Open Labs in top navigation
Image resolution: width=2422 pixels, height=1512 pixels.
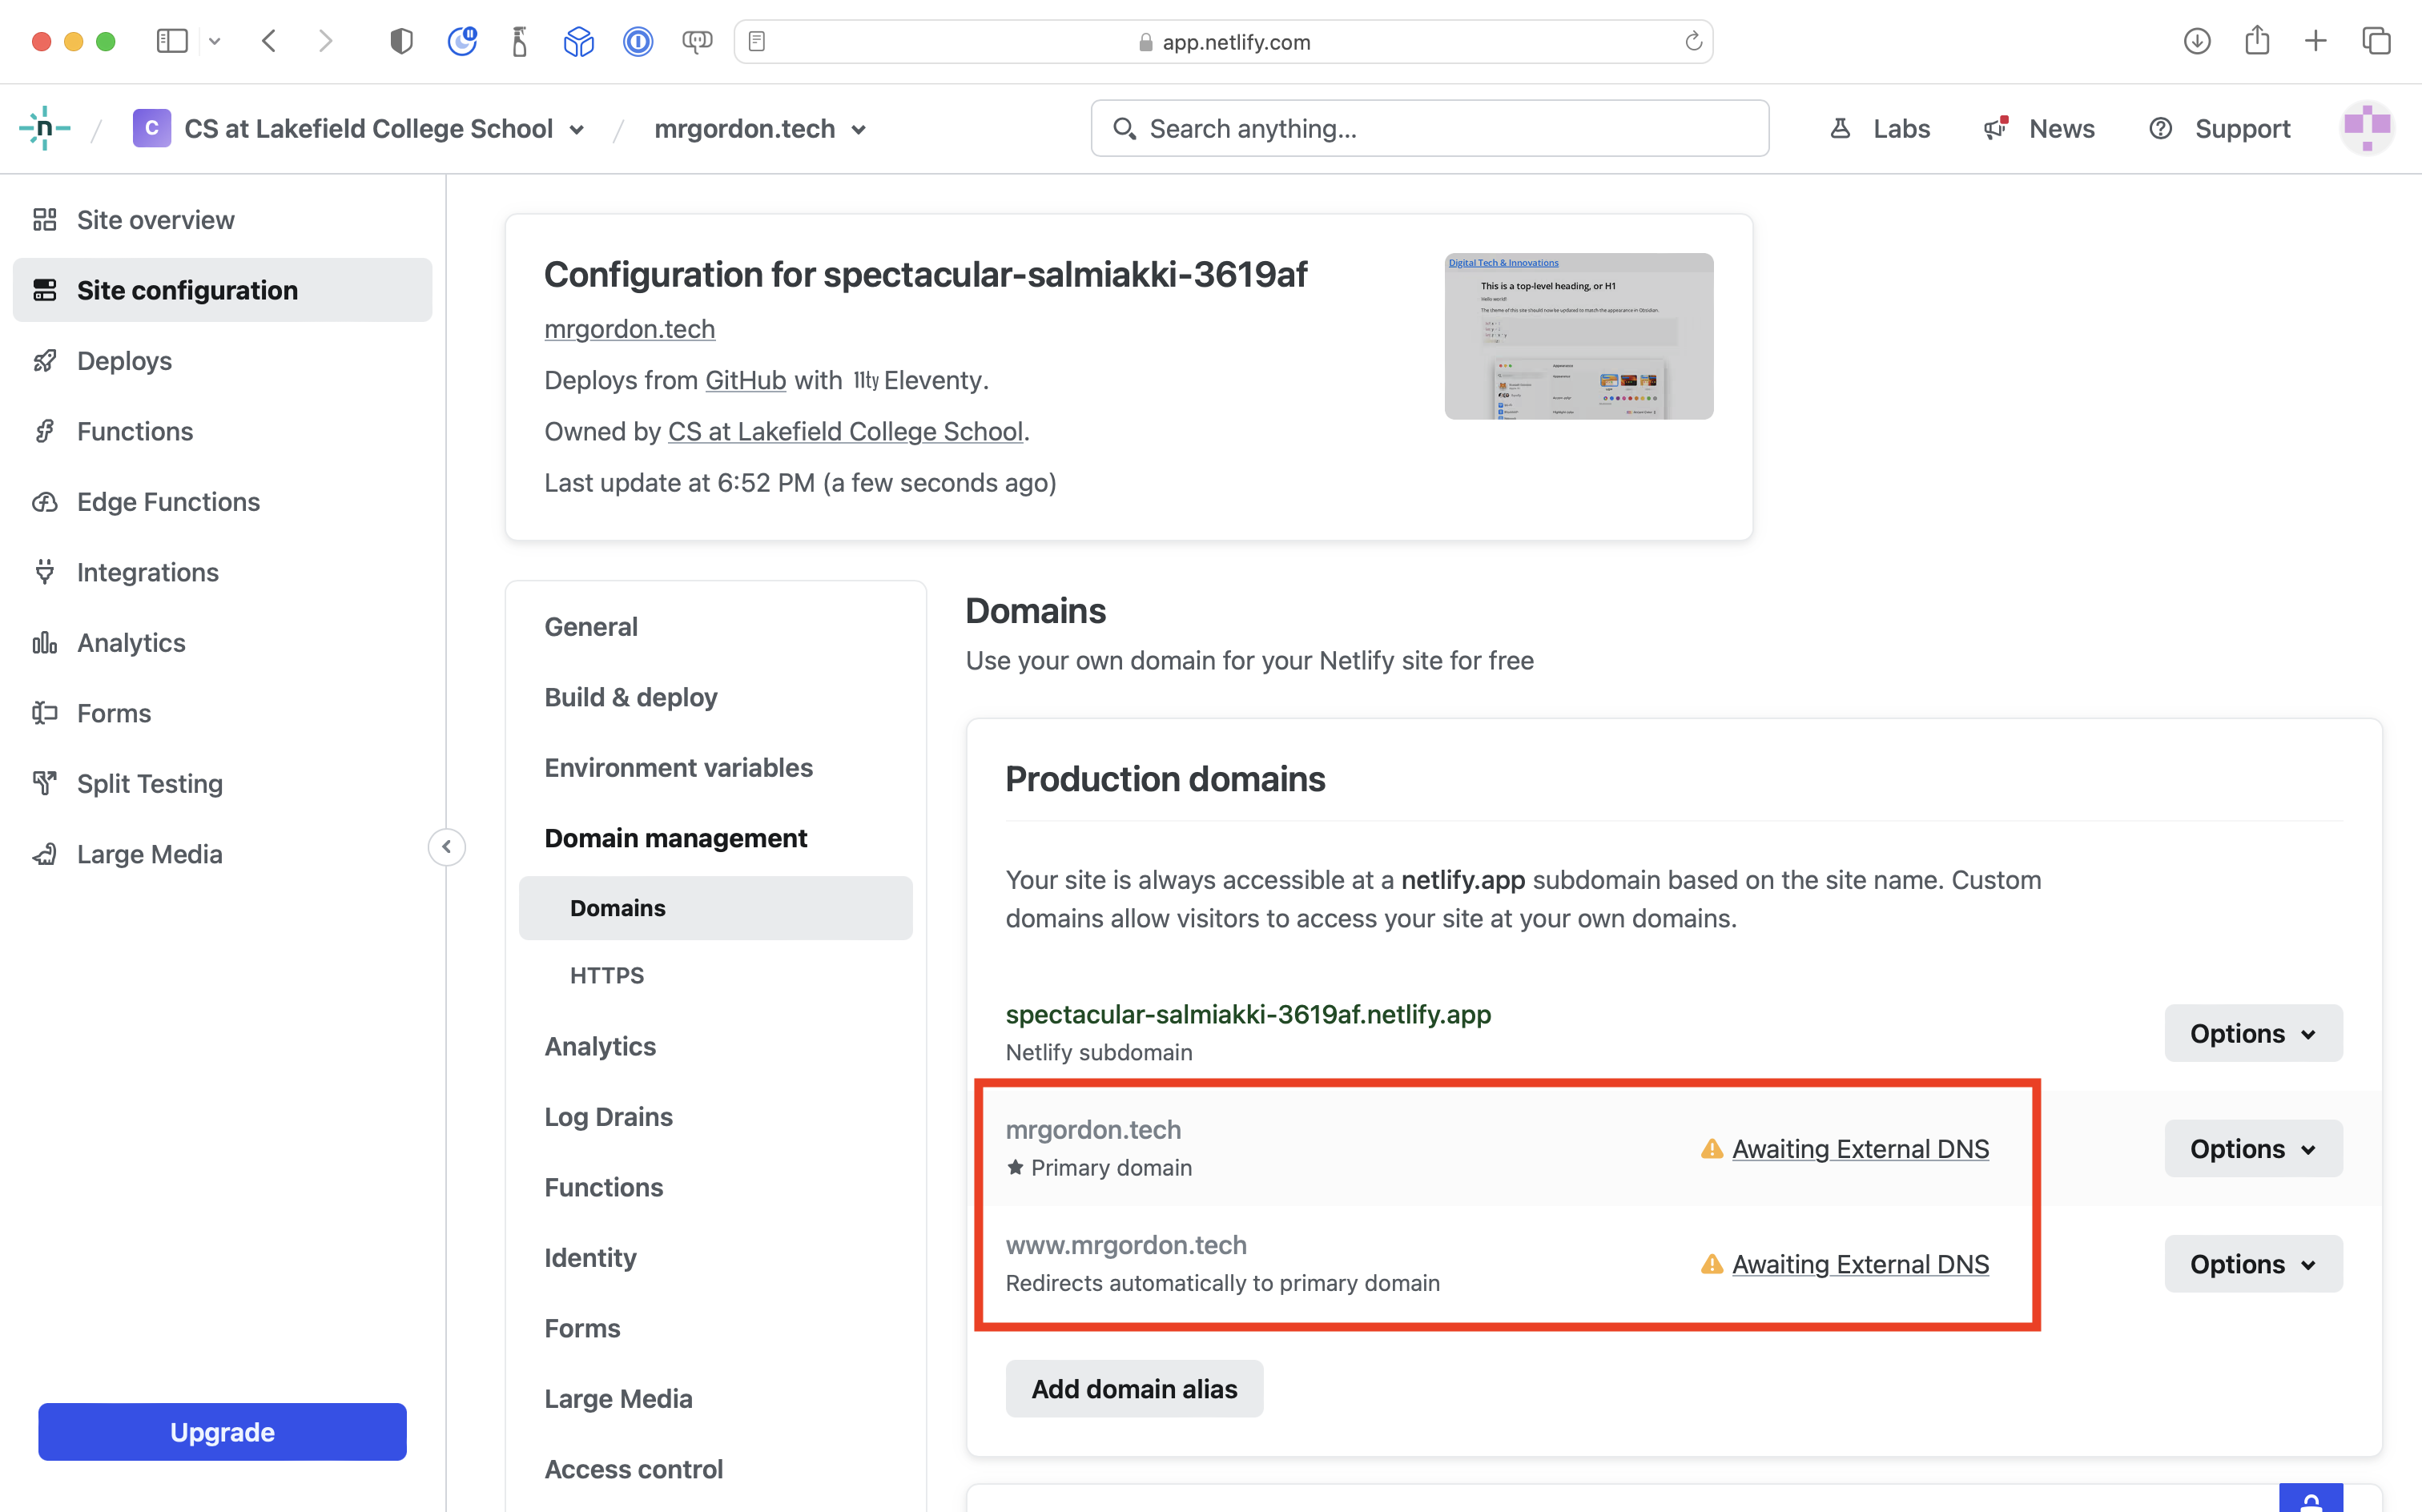[1879, 128]
